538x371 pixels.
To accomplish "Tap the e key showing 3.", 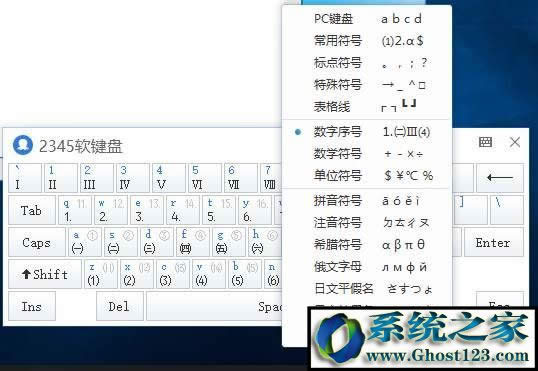I will (x=147, y=210).
